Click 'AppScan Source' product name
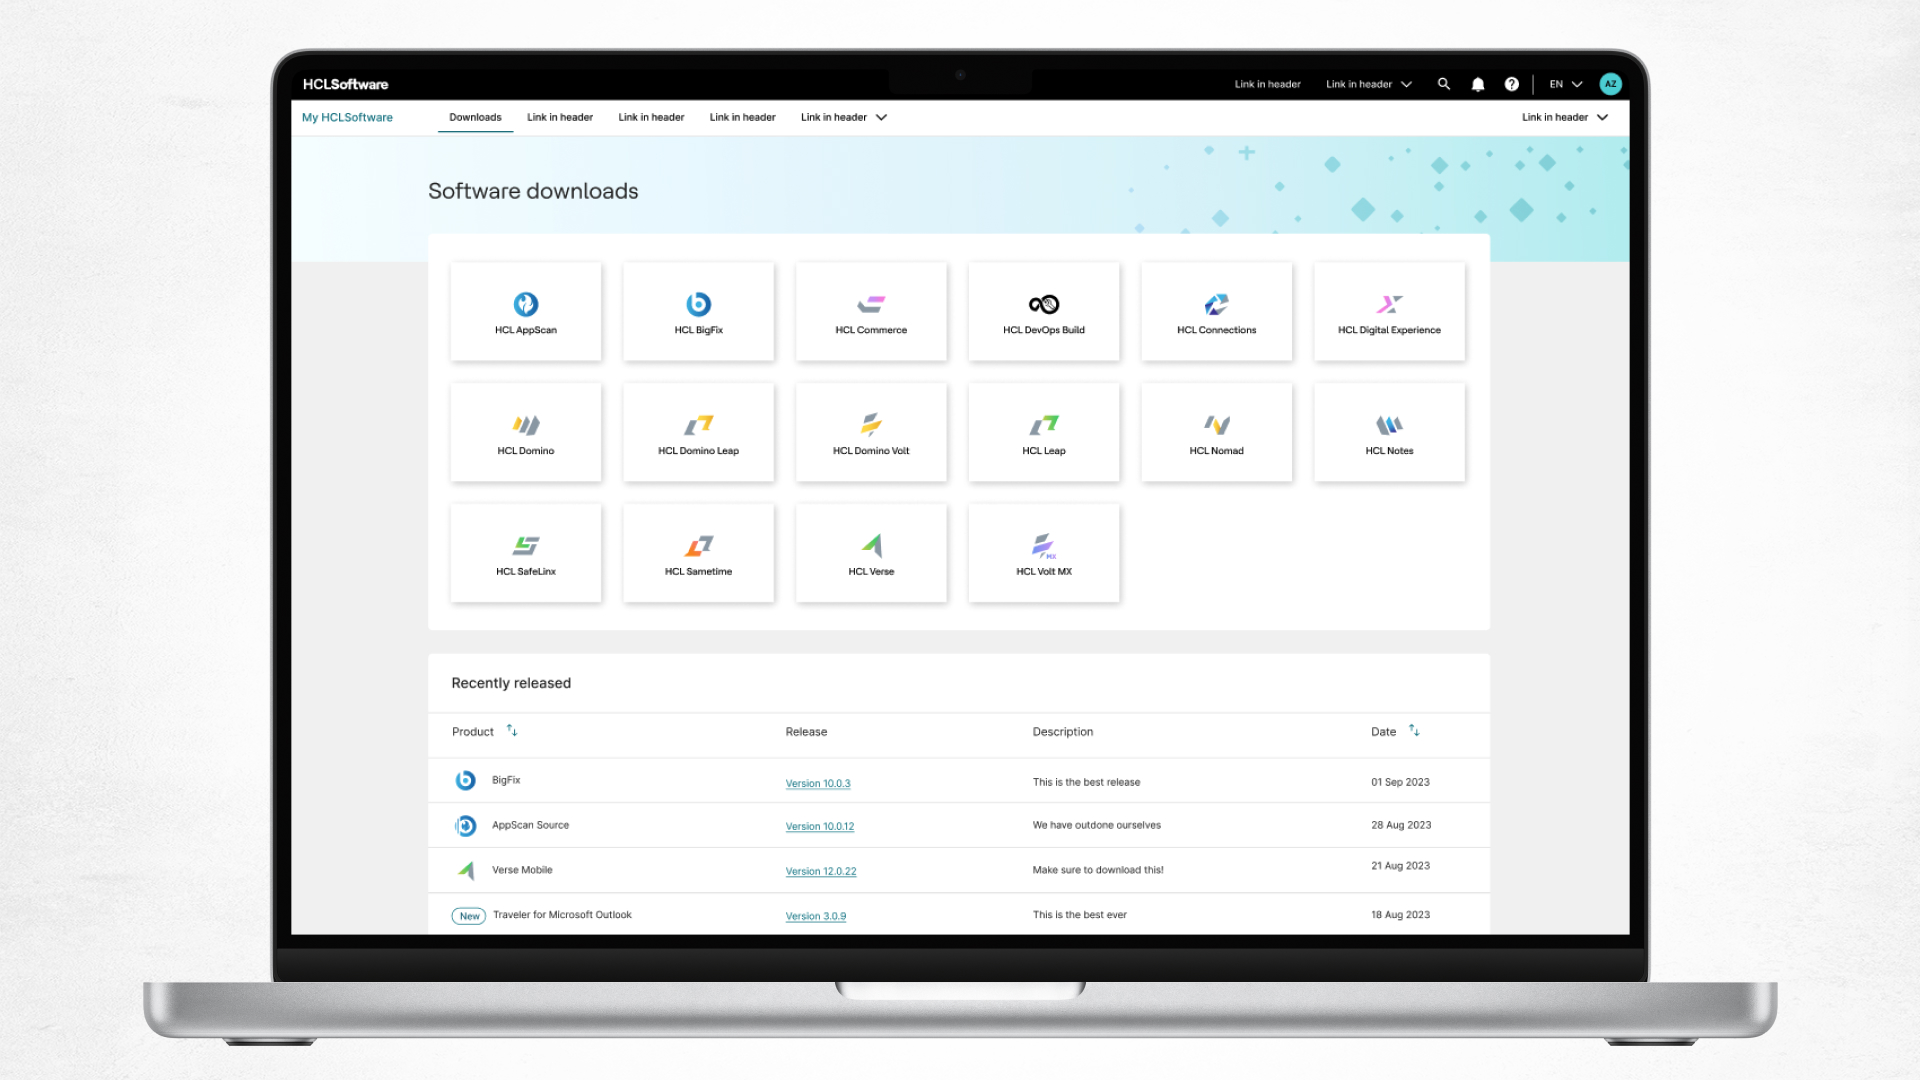This screenshot has height=1080, width=1920. click(x=530, y=826)
